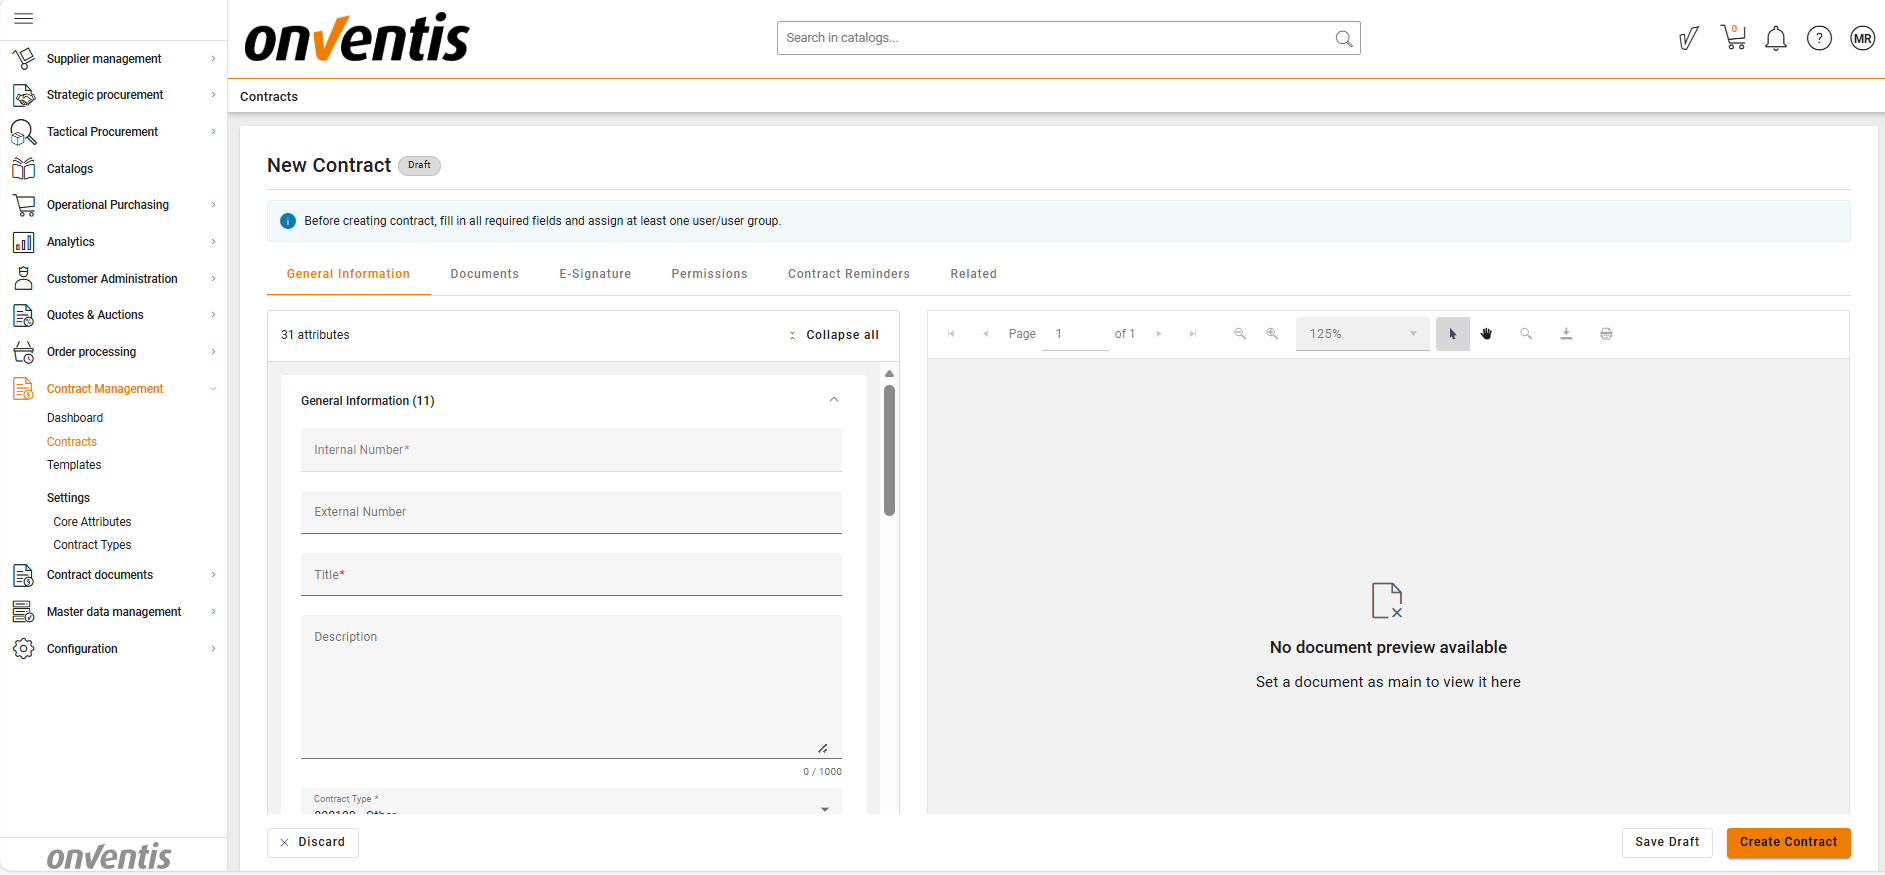Click the Create Contract button
1885x875 pixels.
pos(1788,842)
